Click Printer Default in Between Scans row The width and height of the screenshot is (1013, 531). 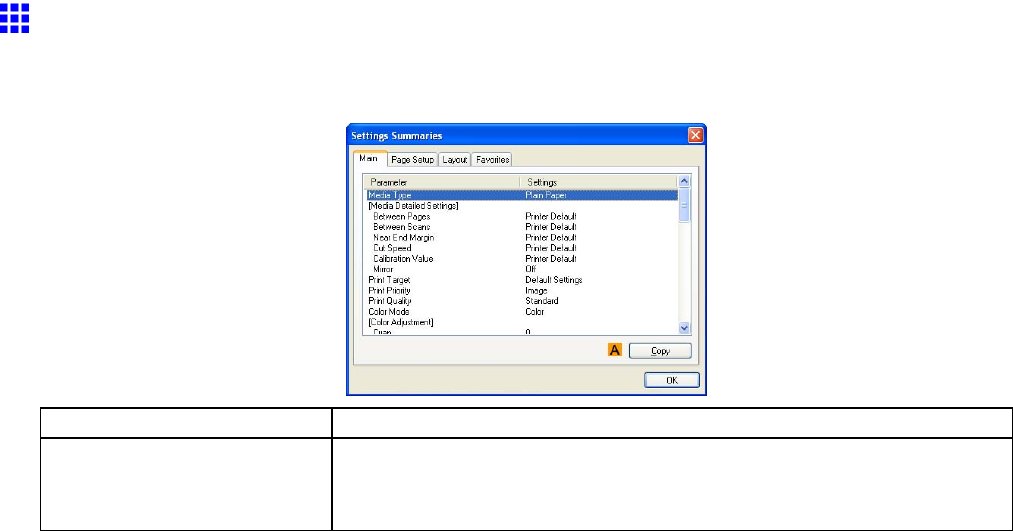[550, 227]
